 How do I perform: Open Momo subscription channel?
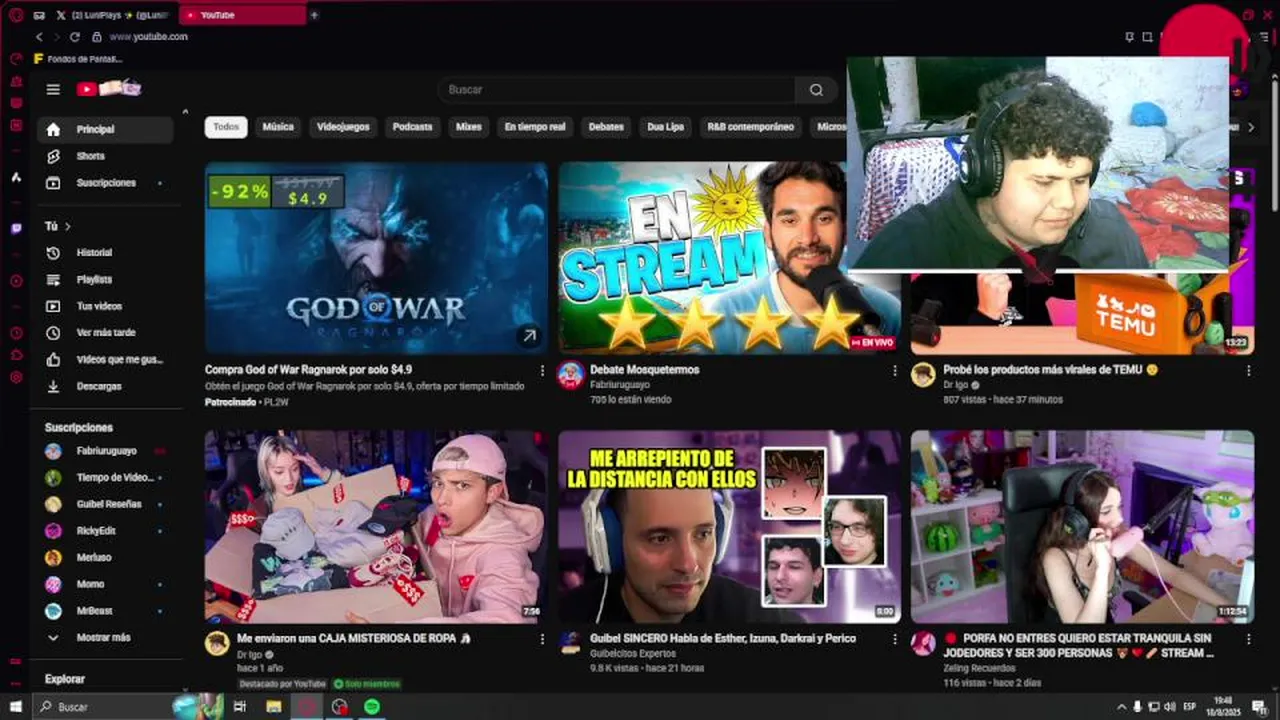(x=105, y=584)
